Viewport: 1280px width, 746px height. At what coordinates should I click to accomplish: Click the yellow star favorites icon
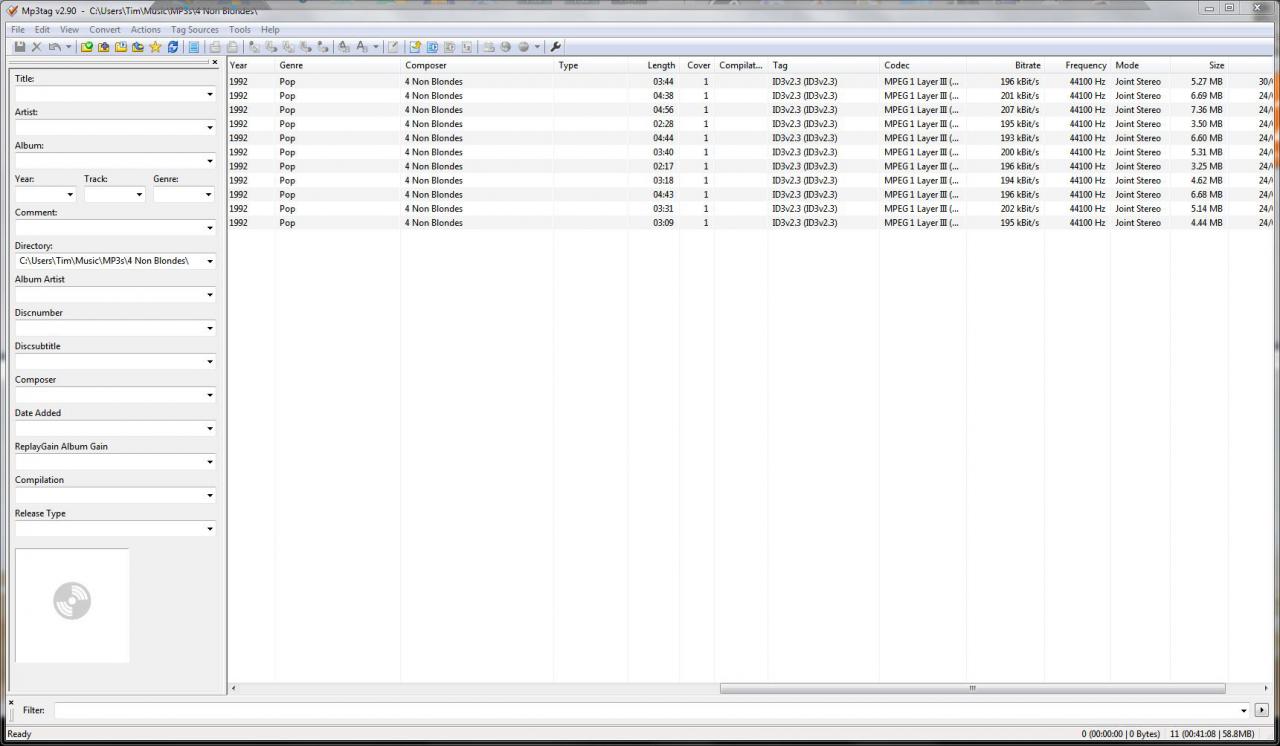[x=155, y=47]
